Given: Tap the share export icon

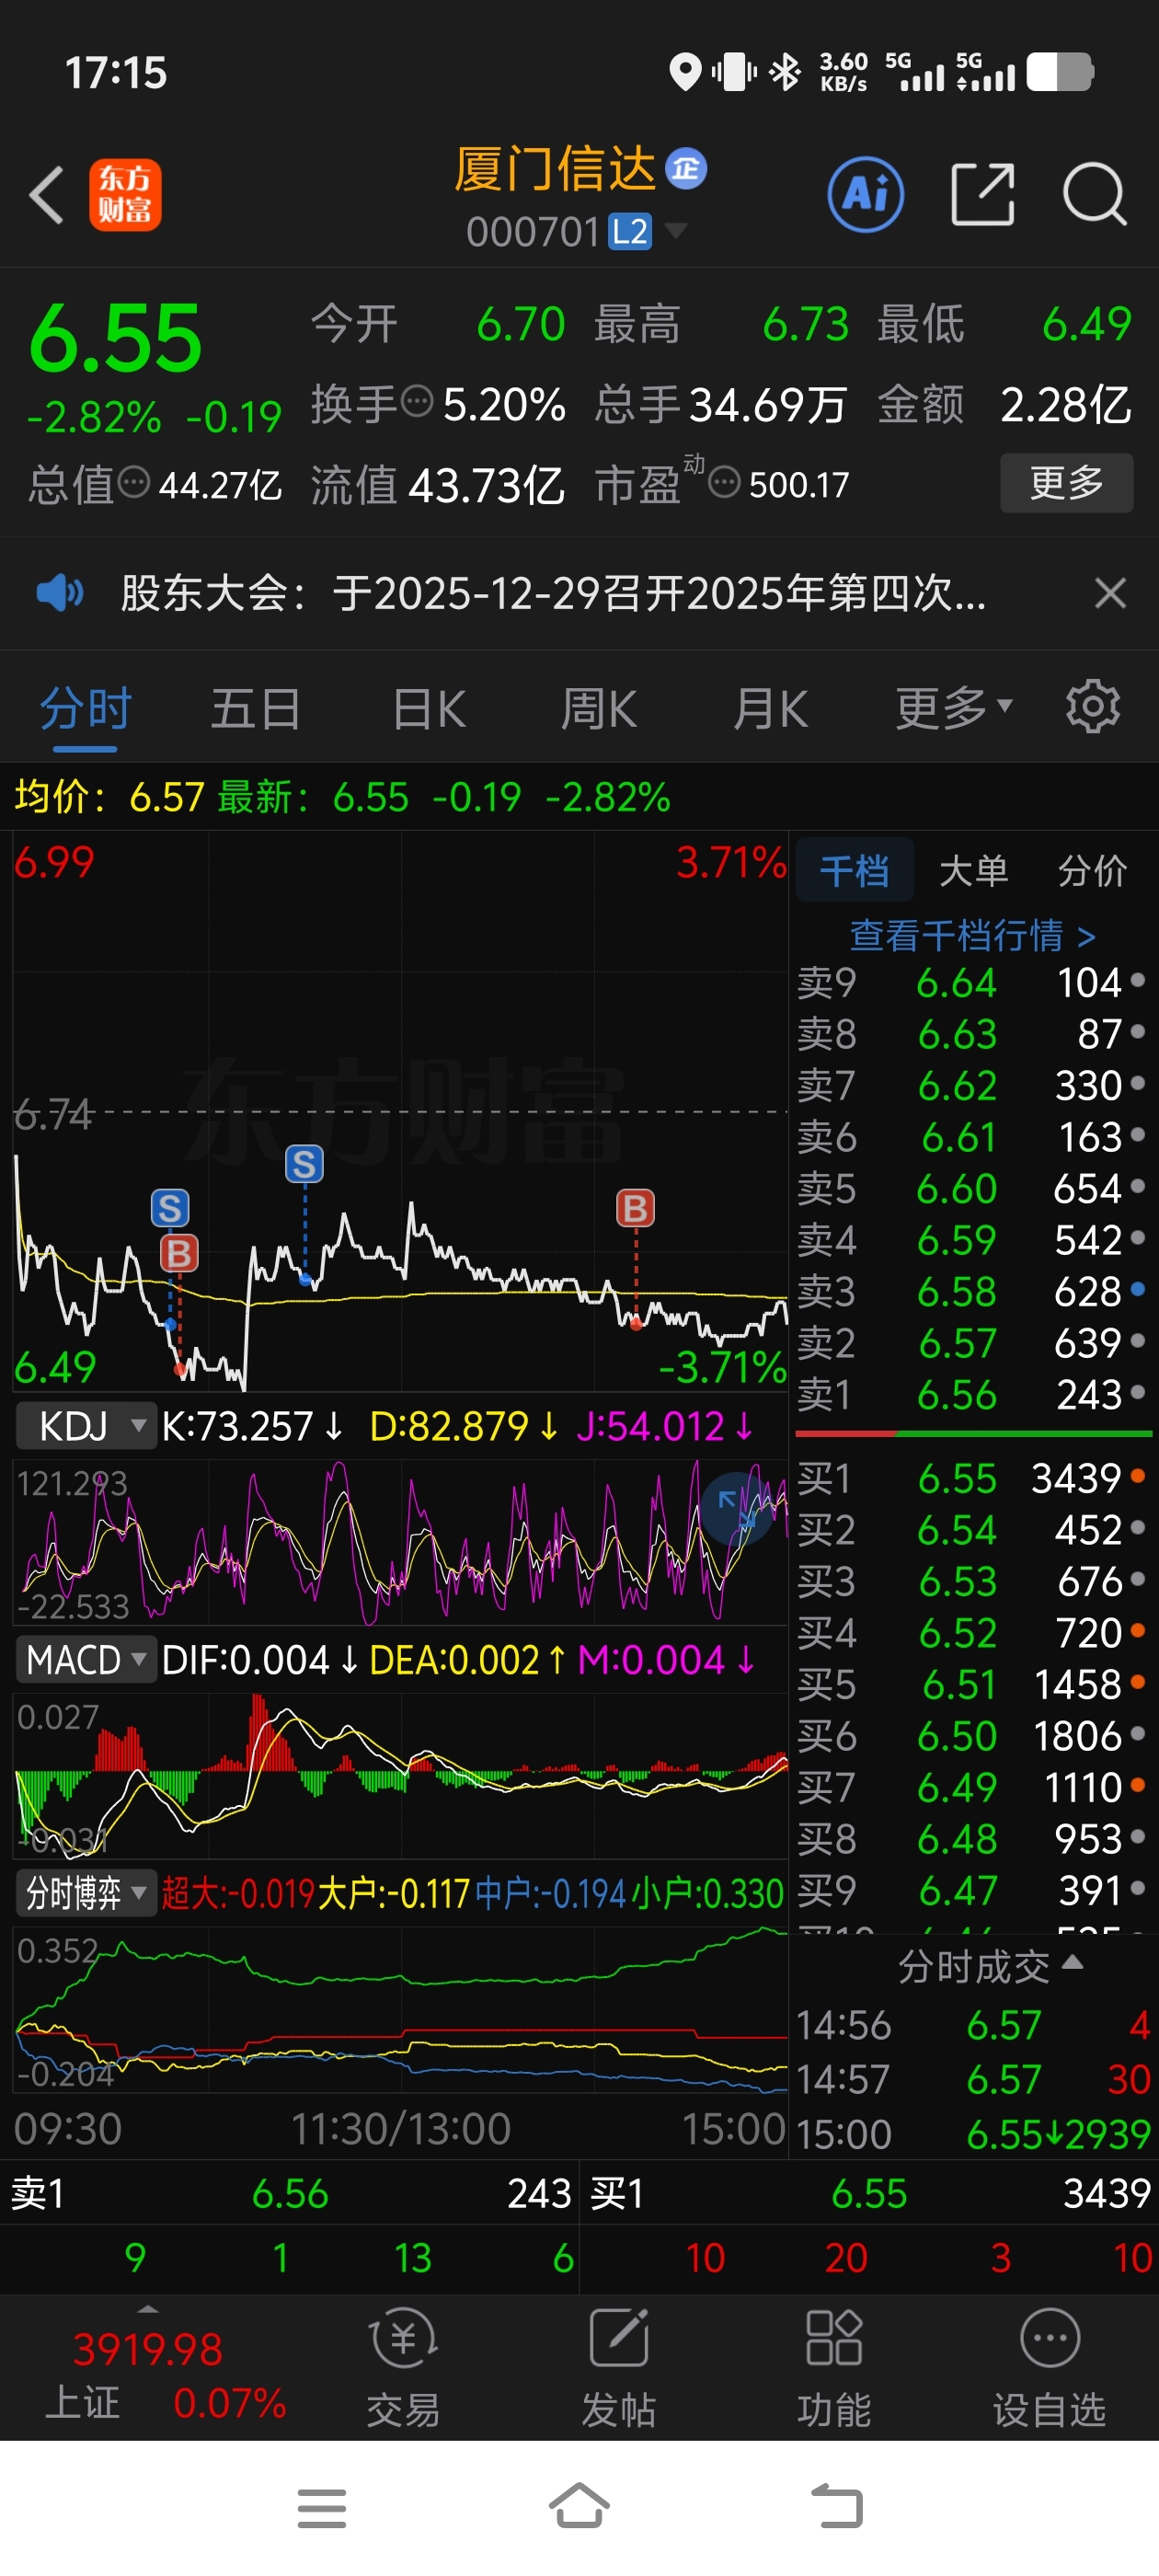Looking at the screenshot, I should click(x=982, y=194).
